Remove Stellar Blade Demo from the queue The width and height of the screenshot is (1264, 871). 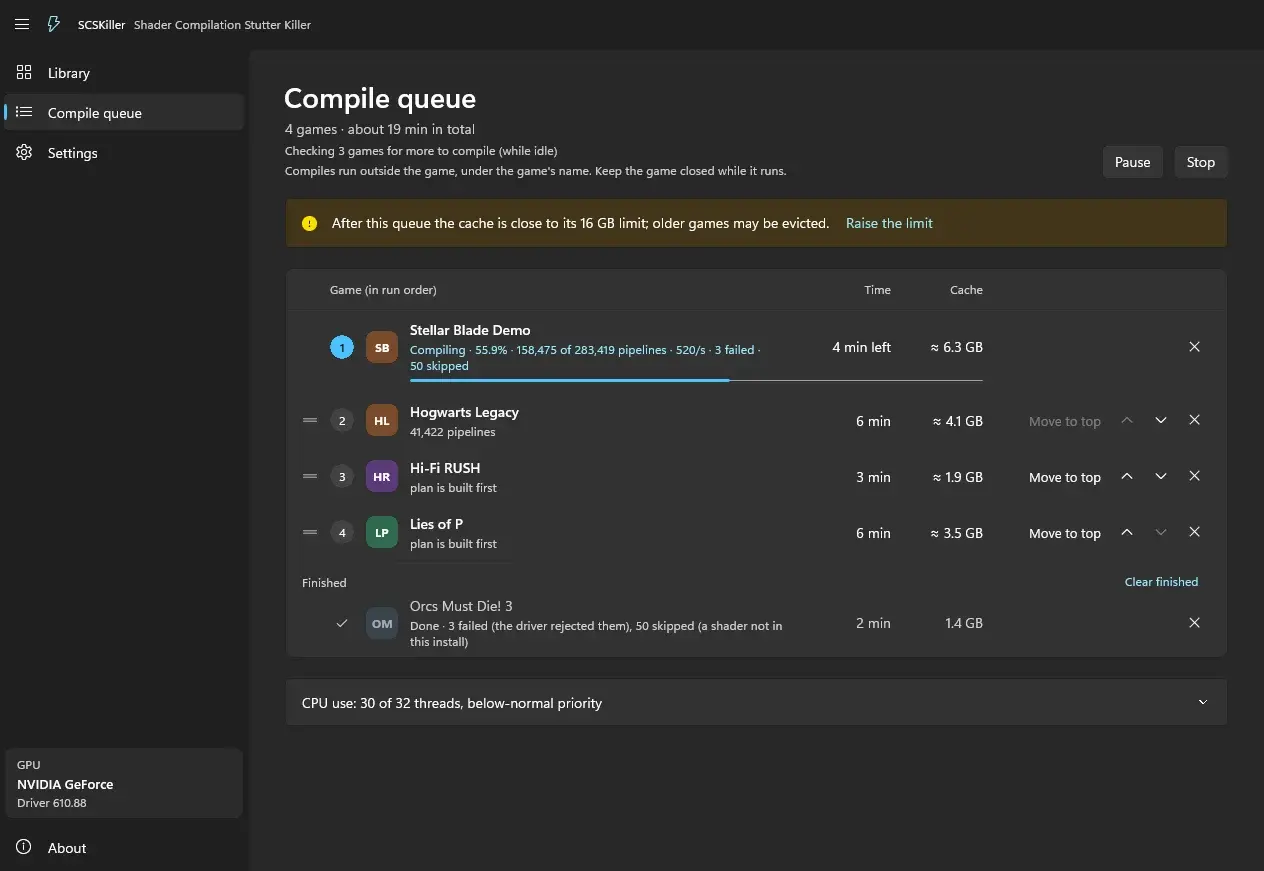1194,347
